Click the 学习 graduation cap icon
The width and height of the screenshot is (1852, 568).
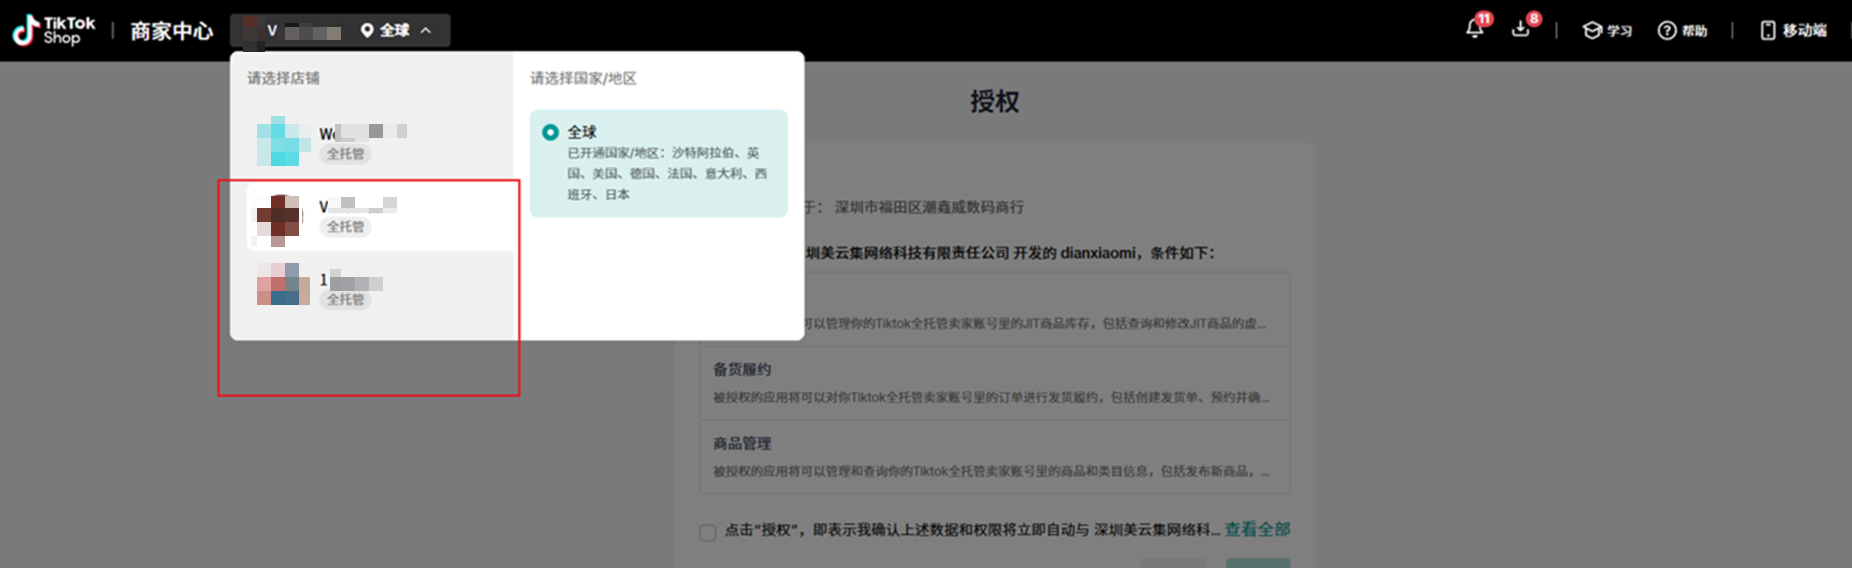[1592, 31]
